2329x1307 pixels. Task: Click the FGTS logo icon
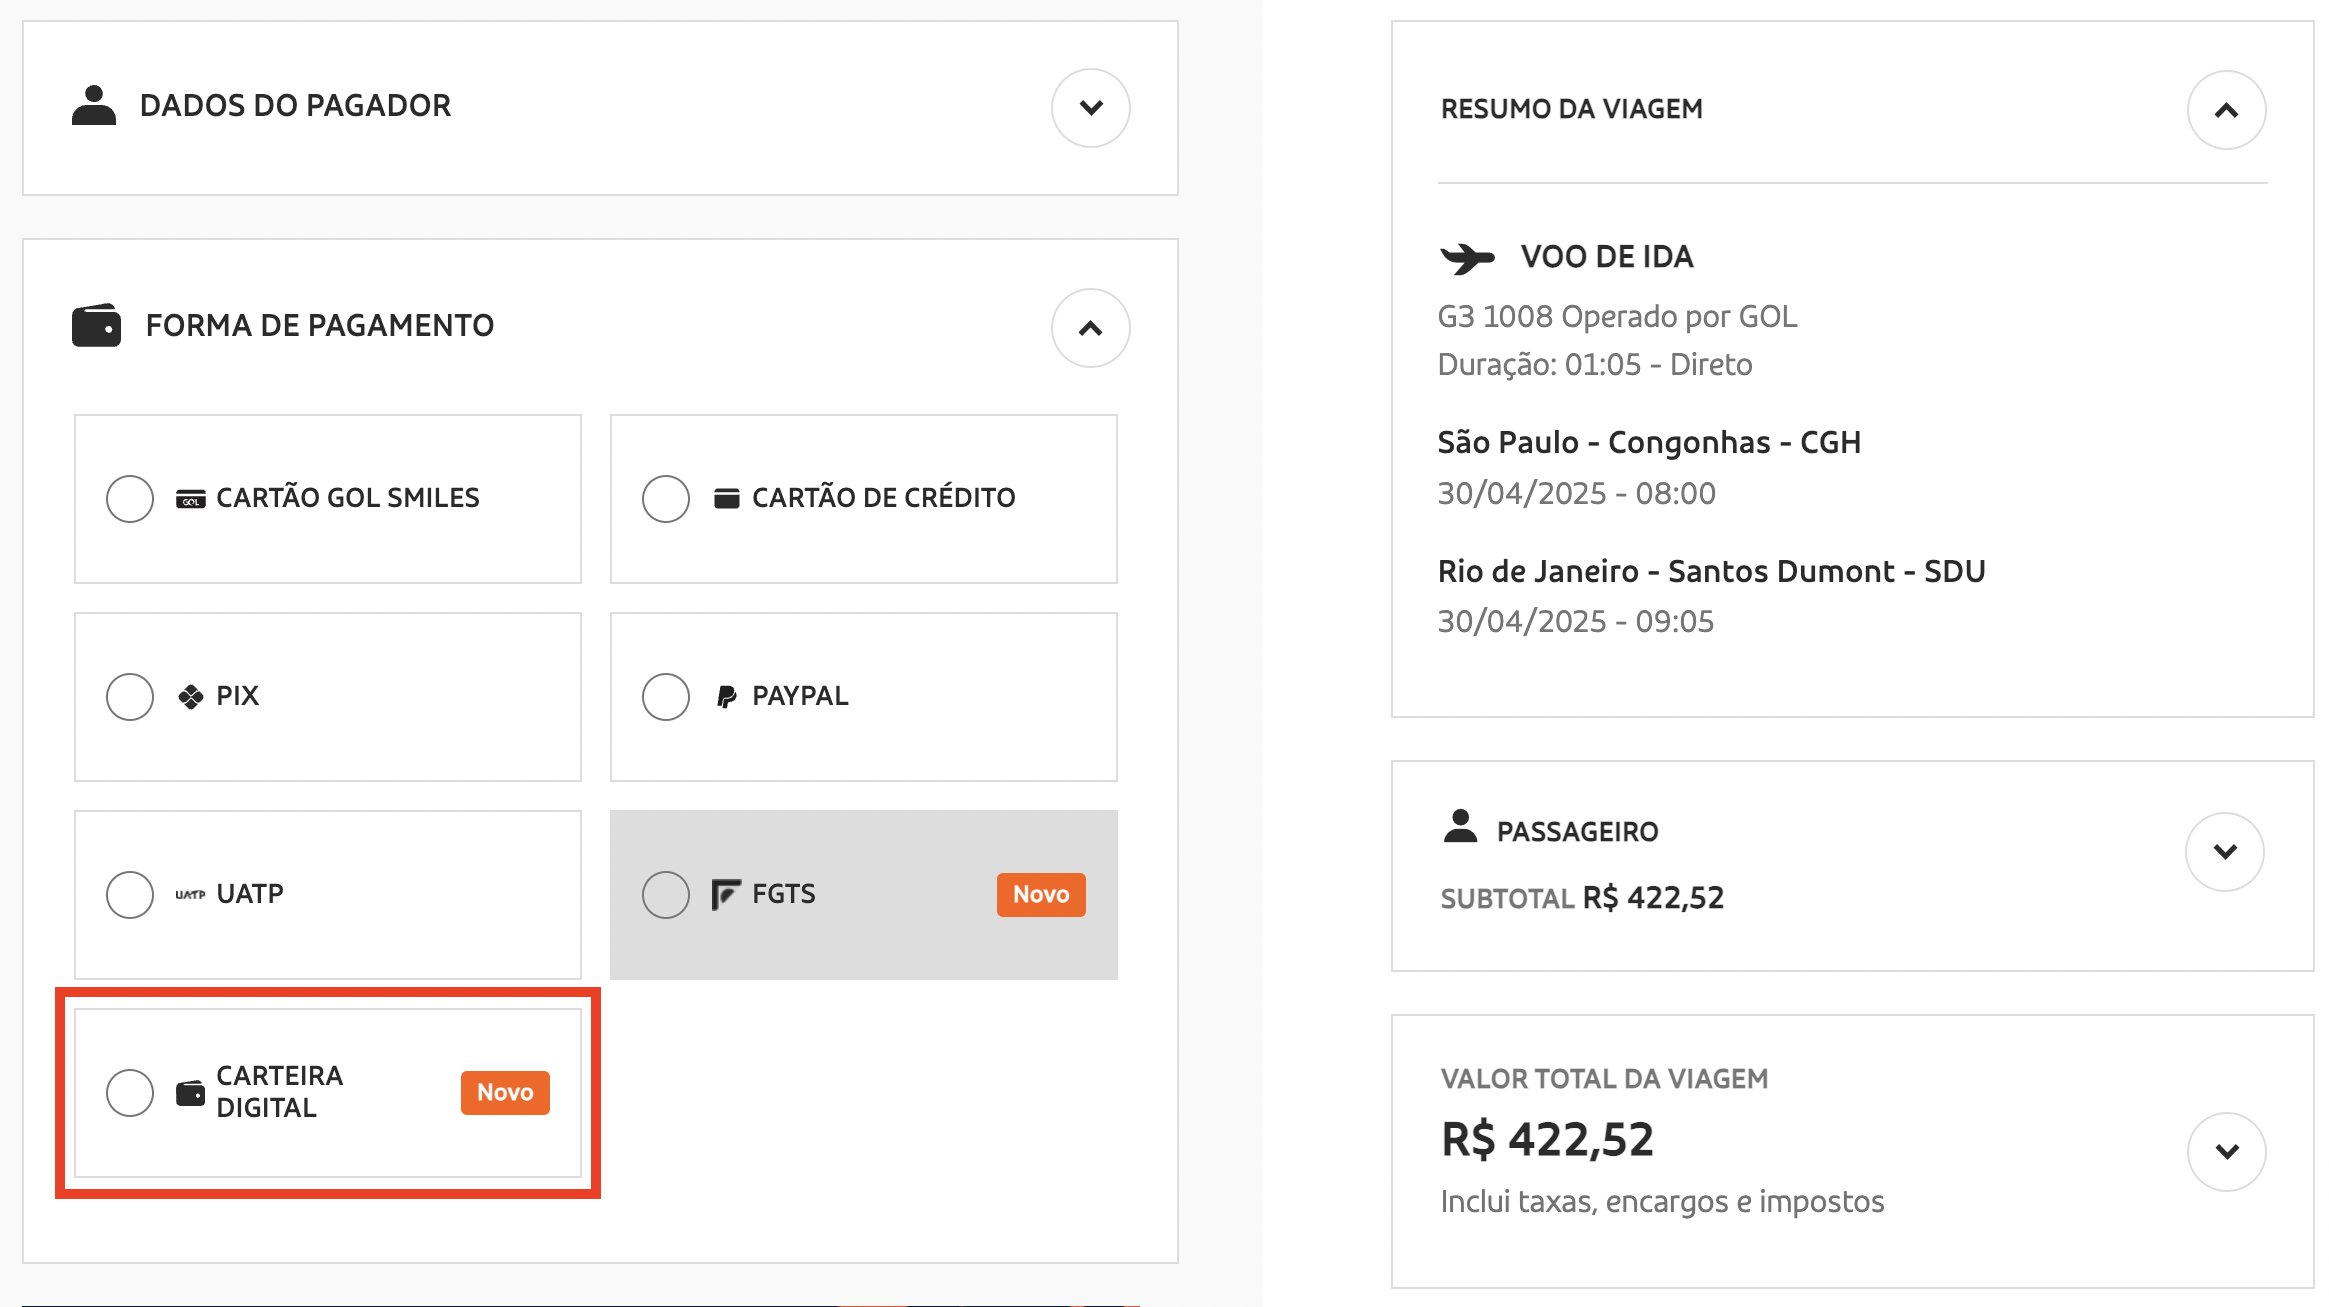(x=726, y=894)
